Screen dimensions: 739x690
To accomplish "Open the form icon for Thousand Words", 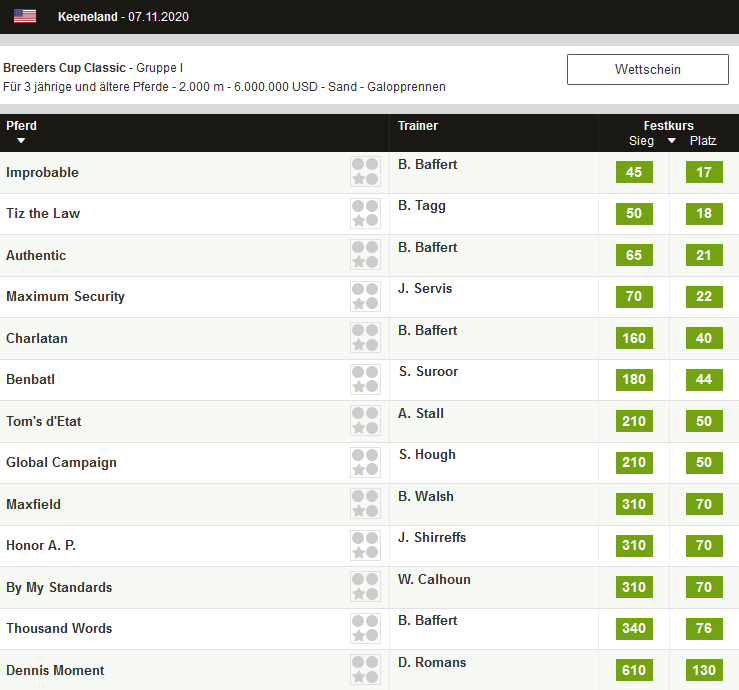I will [x=365, y=628].
